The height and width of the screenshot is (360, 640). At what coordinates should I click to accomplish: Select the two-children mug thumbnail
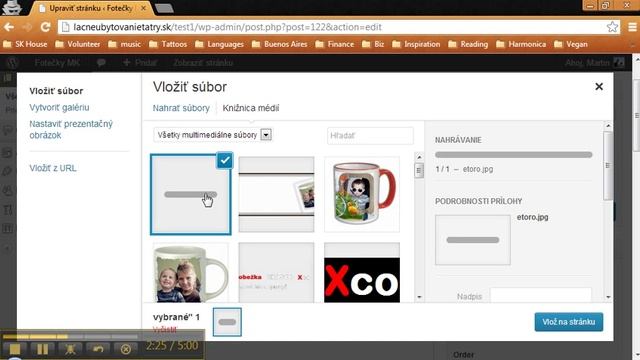coord(191,273)
